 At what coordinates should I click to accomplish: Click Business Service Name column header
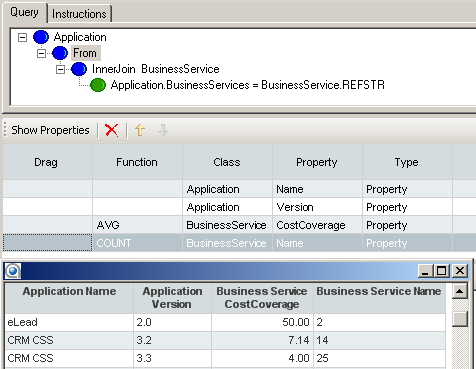click(x=379, y=298)
